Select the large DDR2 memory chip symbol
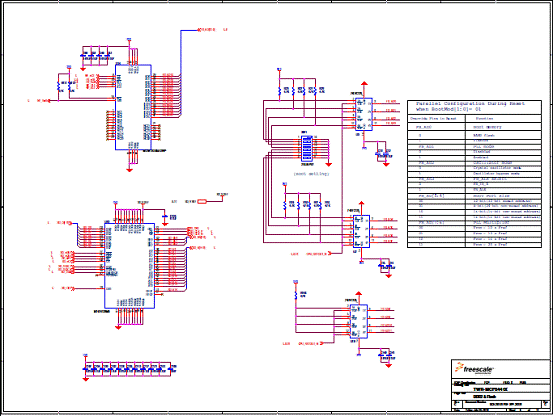Viewport: 553px width, 416px height. tap(129, 265)
